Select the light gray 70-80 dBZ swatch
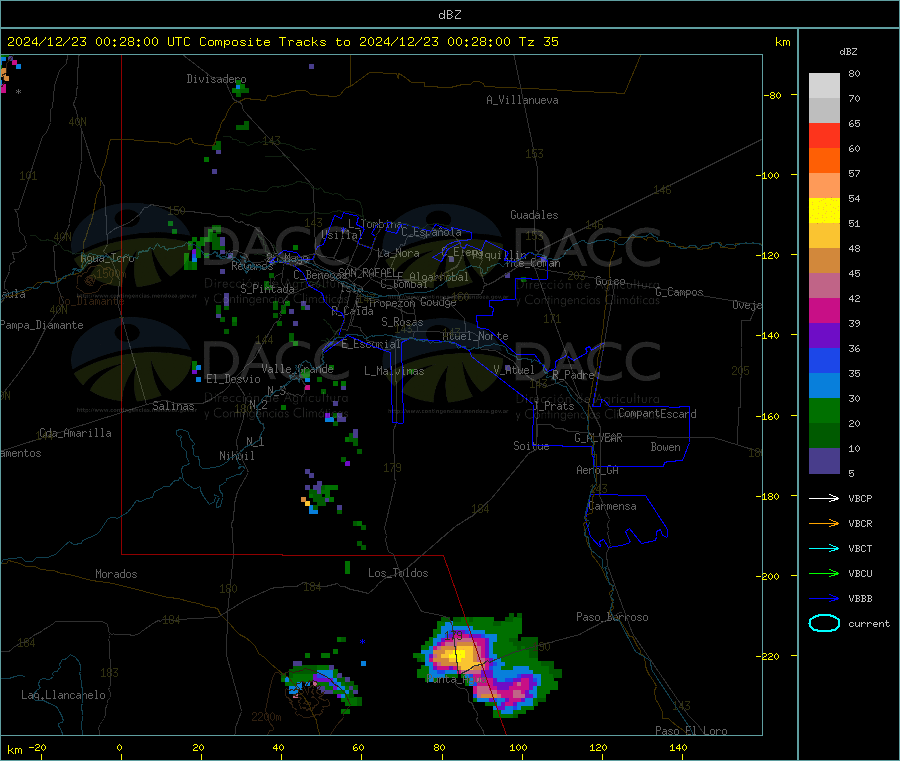The image size is (900, 761). [x=824, y=86]
